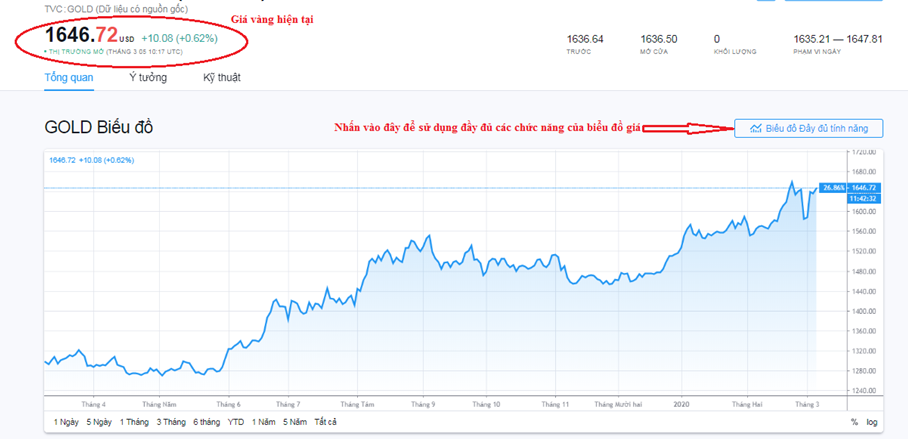The image size is (908, 439).
Task: Set chart range to 3 Tháng
Action: [x=172, y=422]
